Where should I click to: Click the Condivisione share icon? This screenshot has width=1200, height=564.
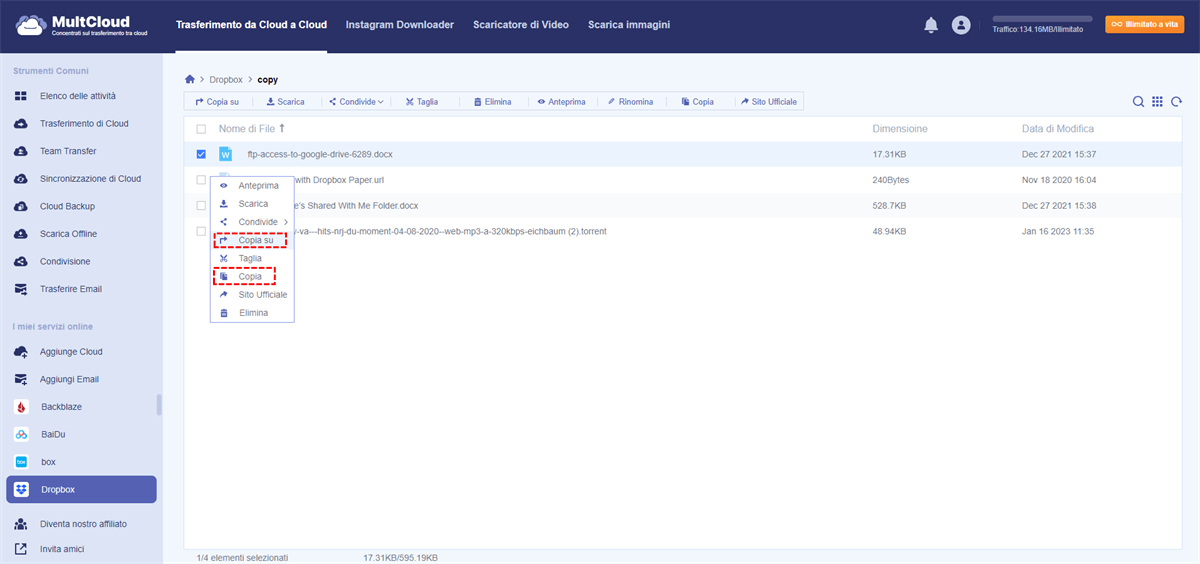pyautogui.click(x=21, y=261)
